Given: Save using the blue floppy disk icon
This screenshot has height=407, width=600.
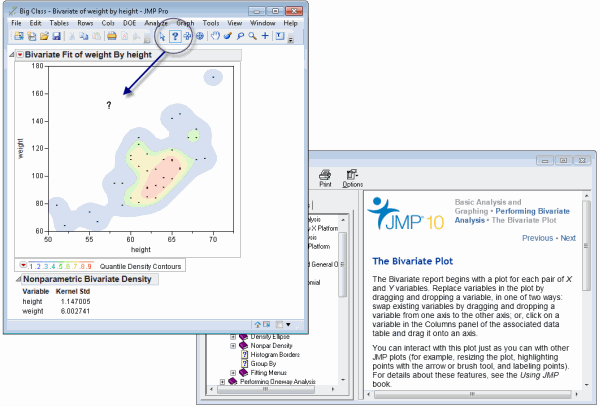Looking at the screenshot, I should click(x=57, y=36).
